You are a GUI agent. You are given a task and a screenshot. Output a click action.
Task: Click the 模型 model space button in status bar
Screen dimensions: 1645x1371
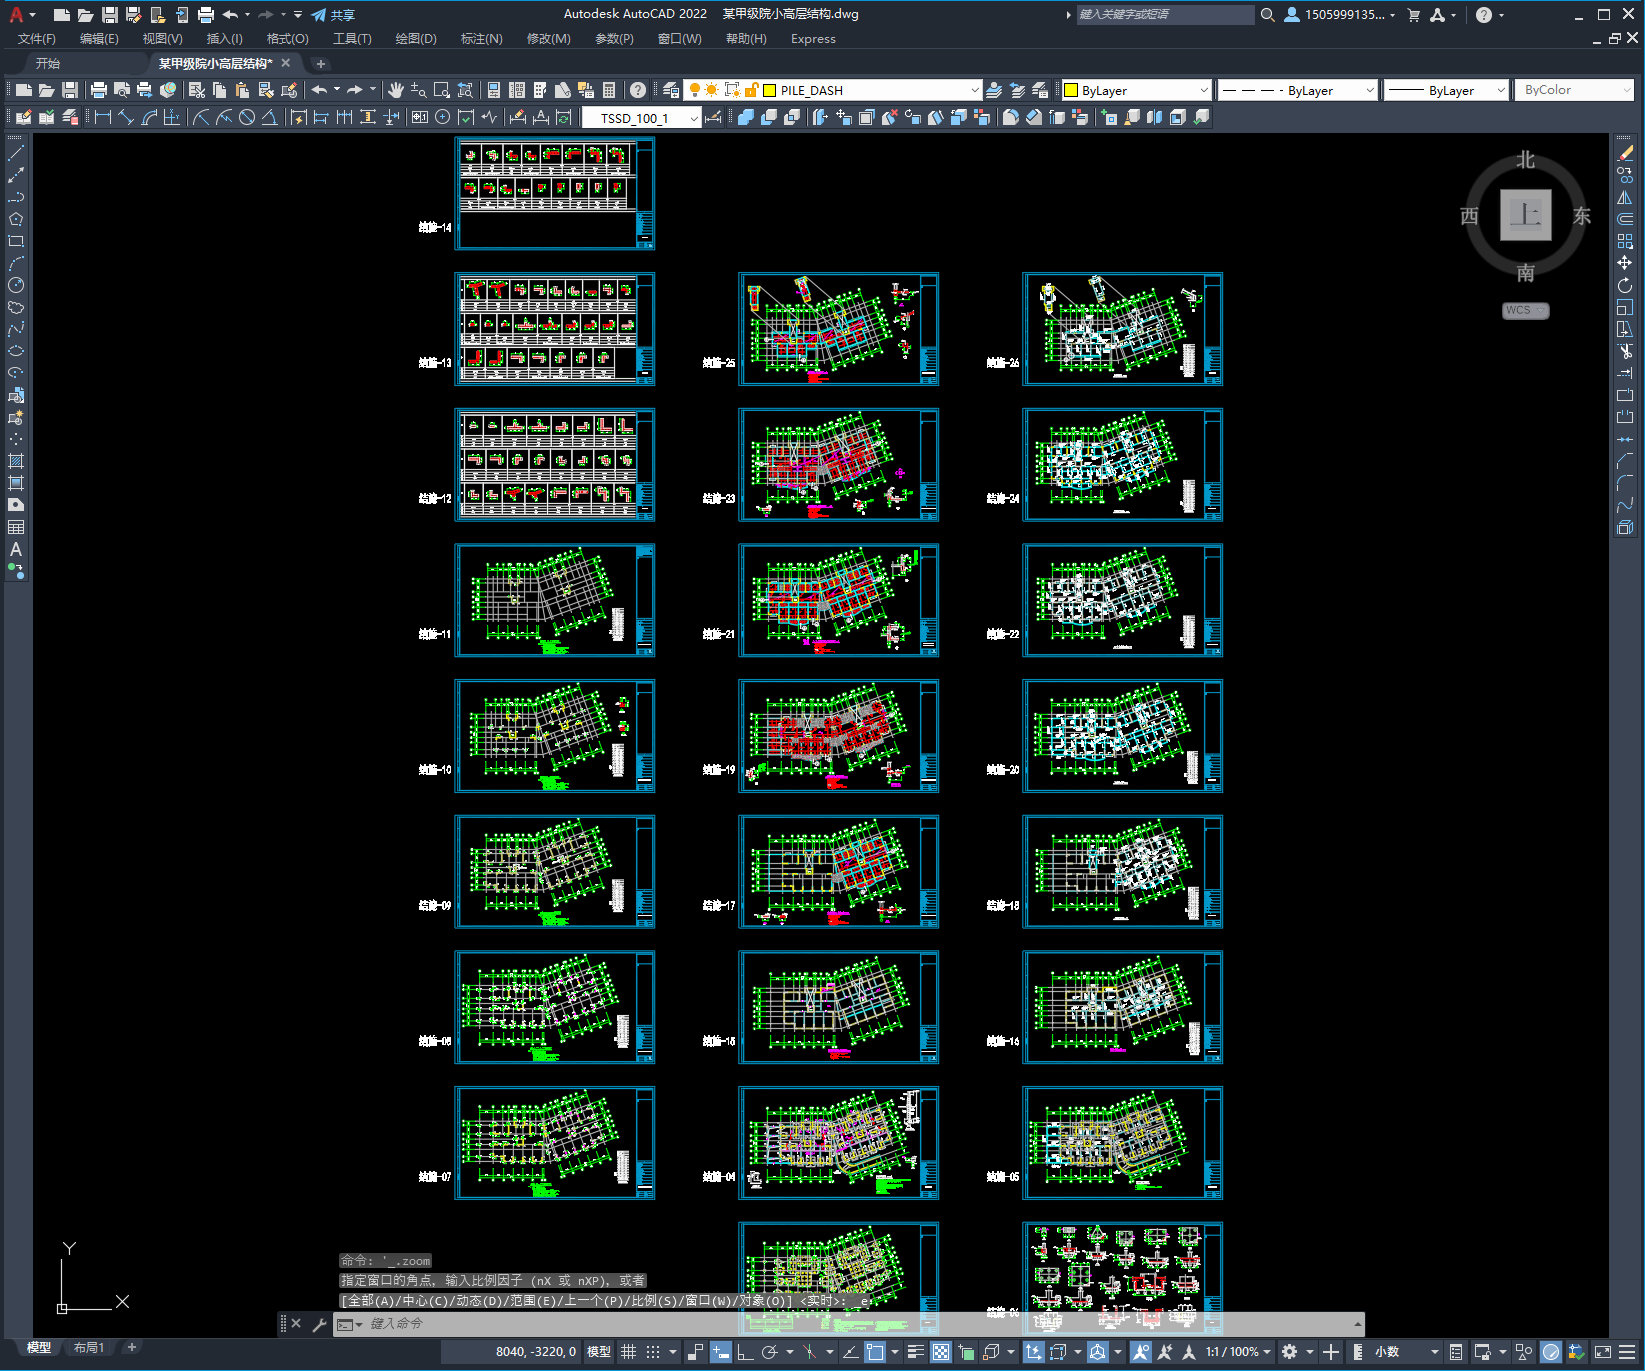[x=599, y=1352]
